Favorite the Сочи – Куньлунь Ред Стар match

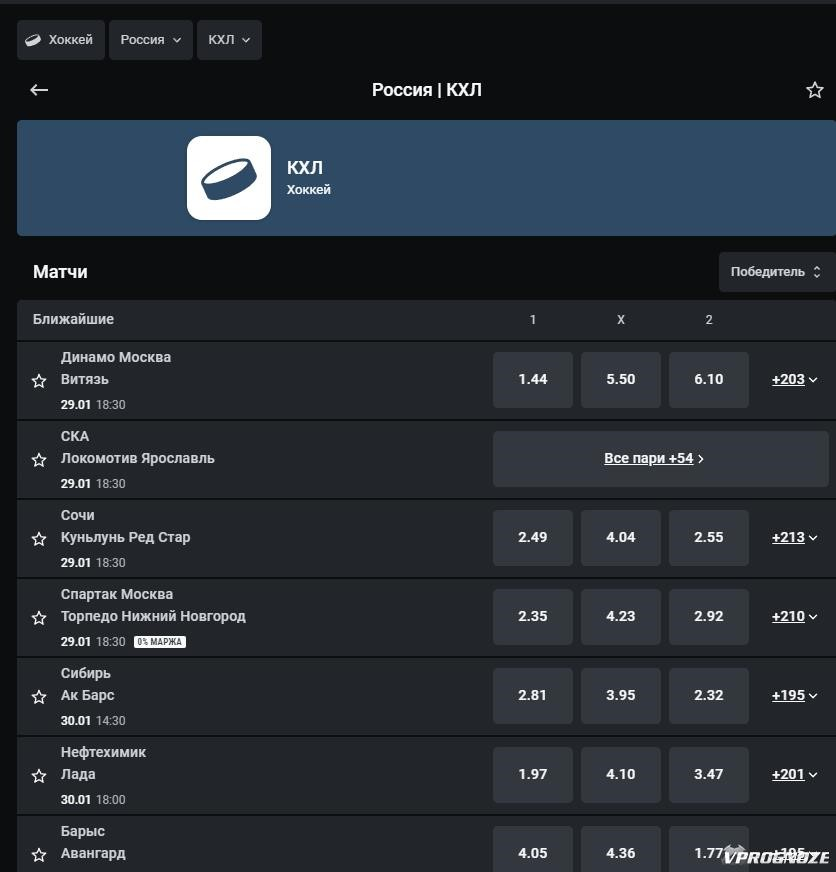click(x=39, y=539)
